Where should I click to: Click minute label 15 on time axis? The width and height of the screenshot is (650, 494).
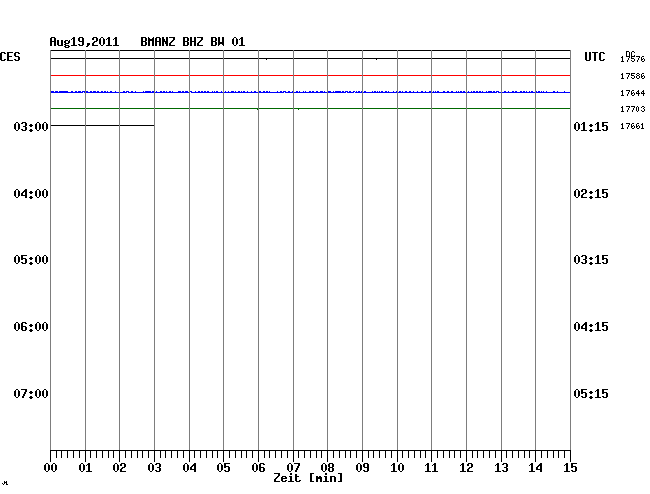pyautogui.click(x=570, y=468)
